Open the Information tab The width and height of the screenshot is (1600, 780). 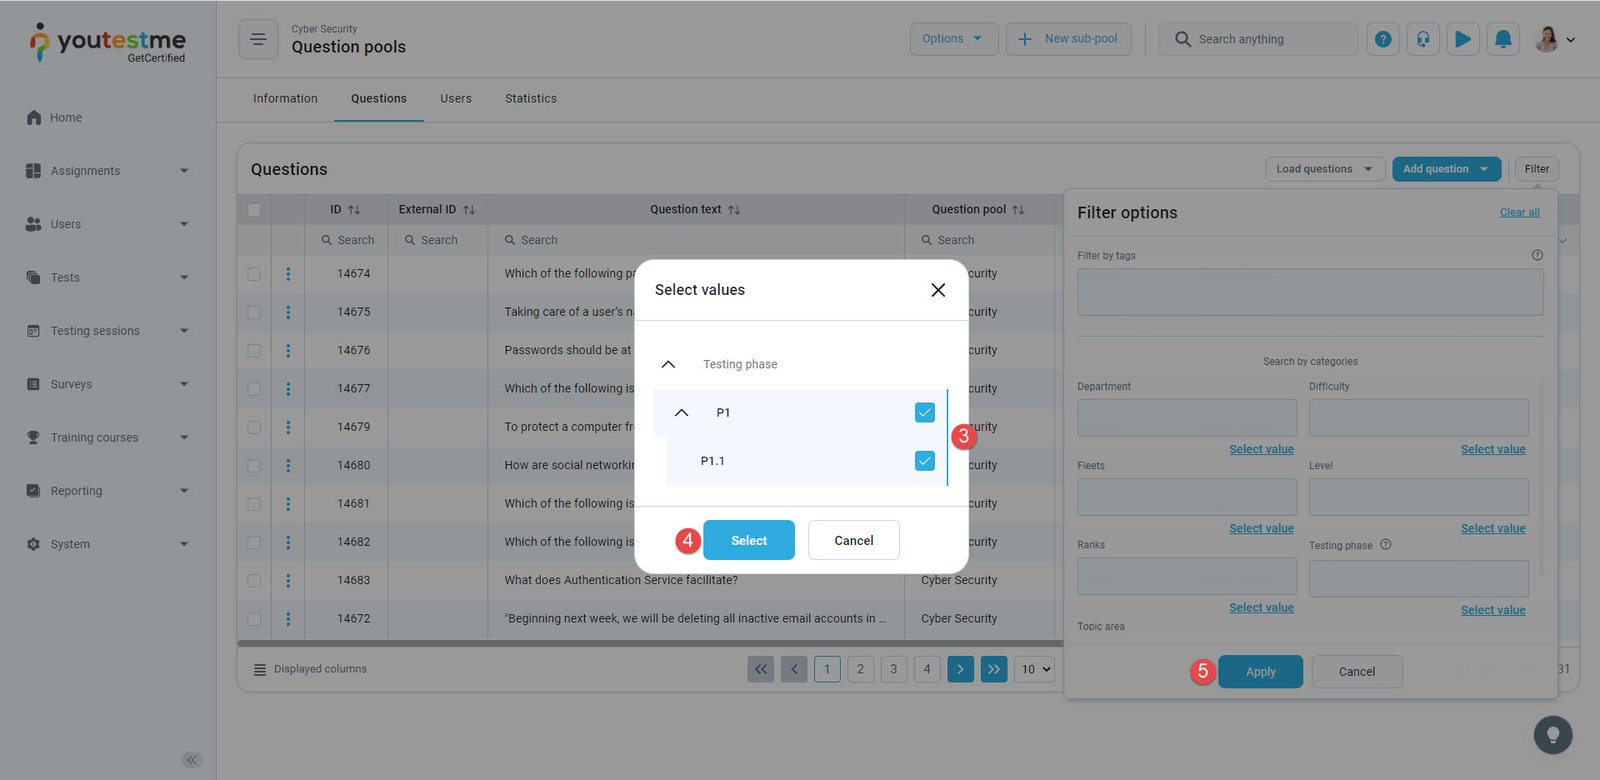[285, 99]
